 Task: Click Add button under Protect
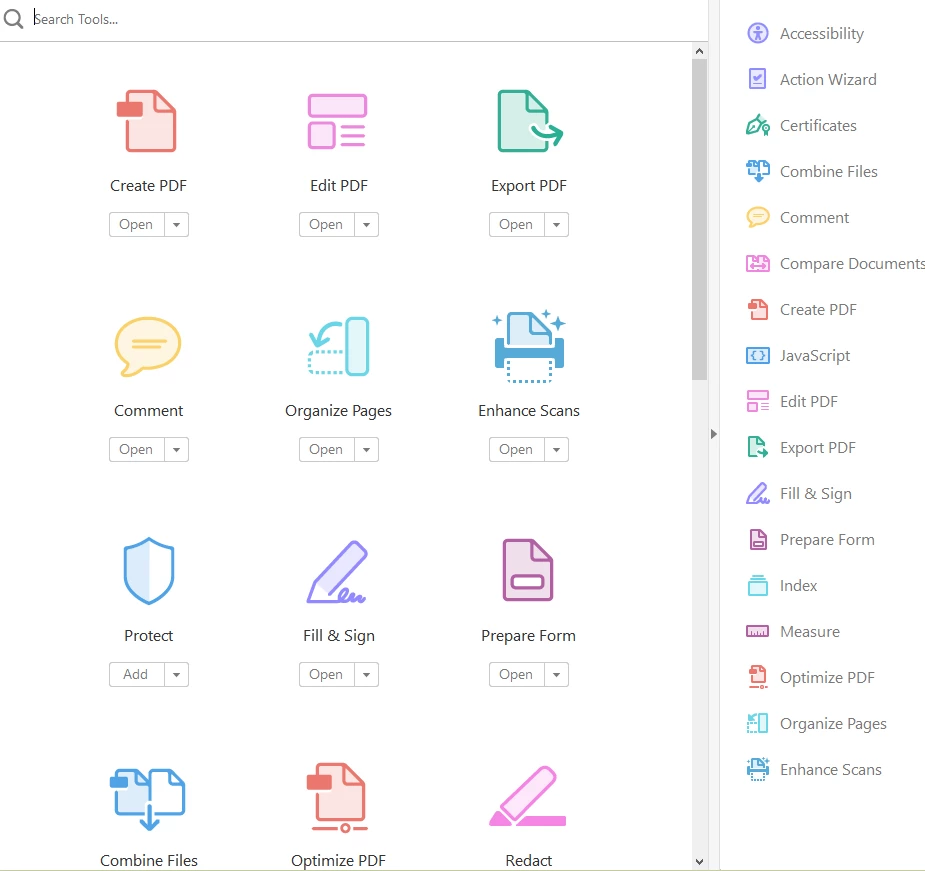136,674
